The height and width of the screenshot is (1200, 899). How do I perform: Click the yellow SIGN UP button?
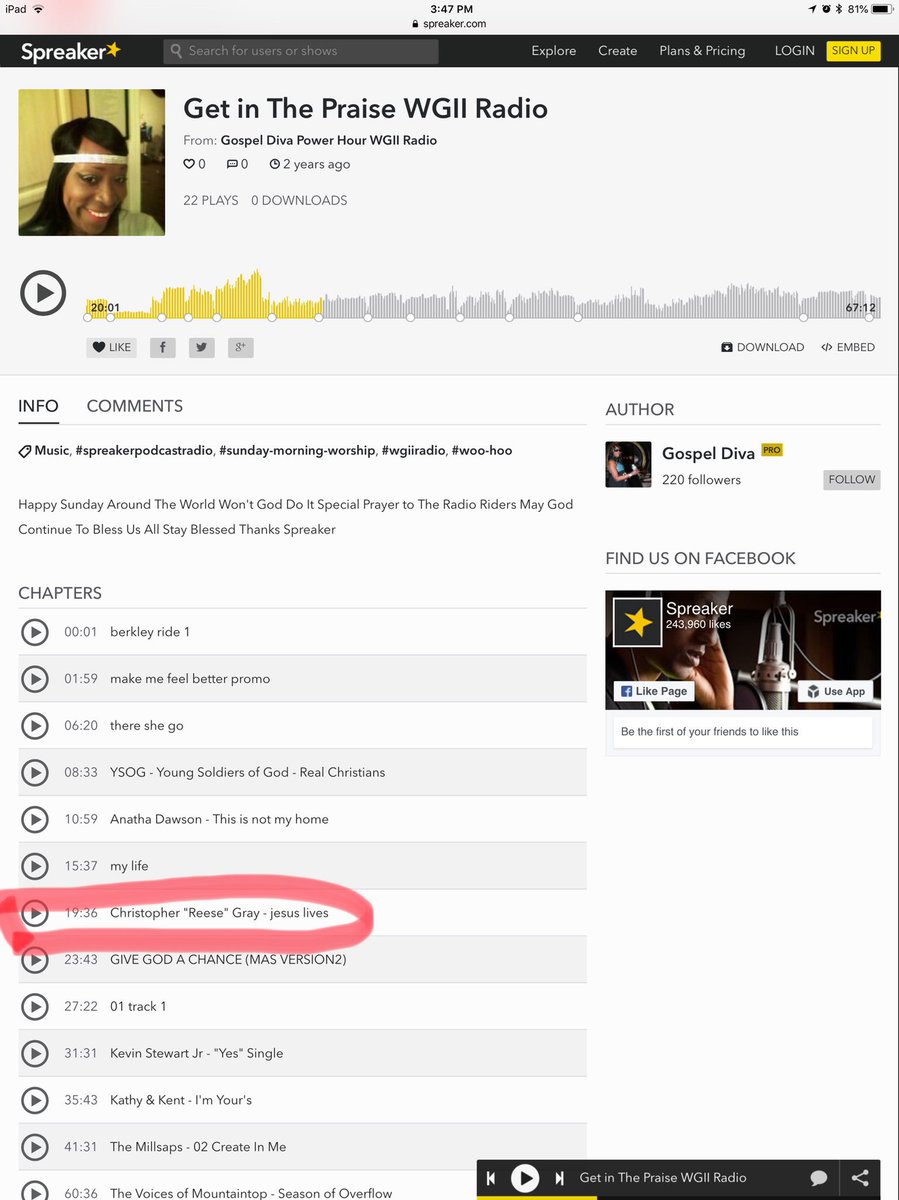point(853,50)
